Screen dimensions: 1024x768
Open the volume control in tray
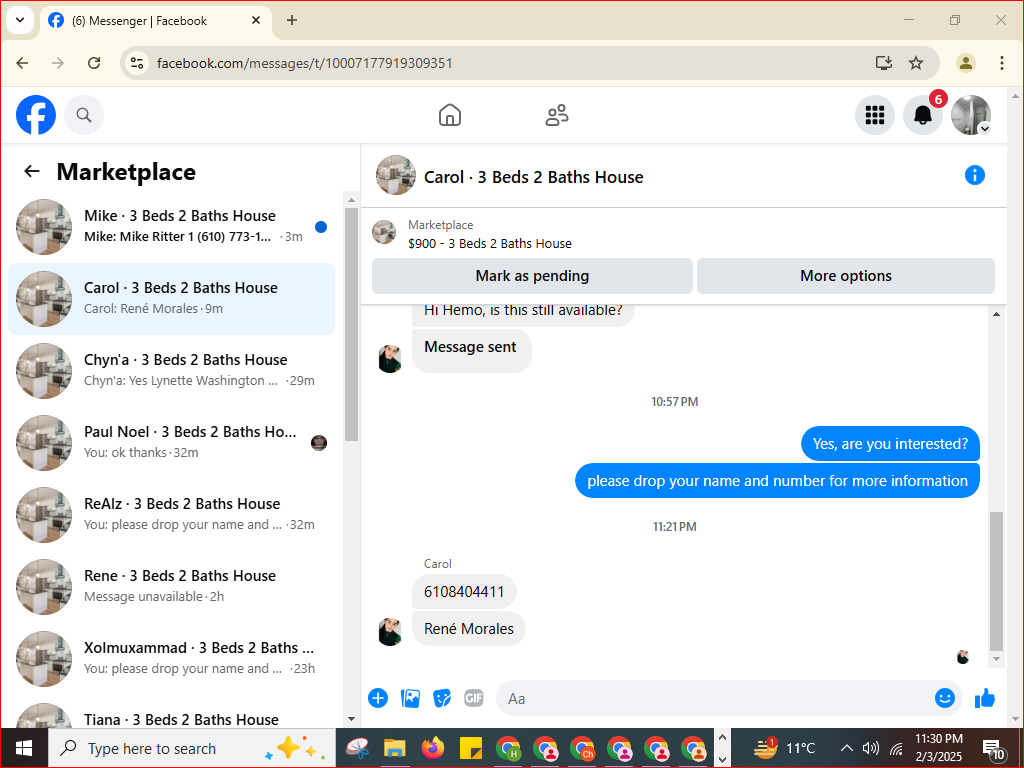coord(871,748)
